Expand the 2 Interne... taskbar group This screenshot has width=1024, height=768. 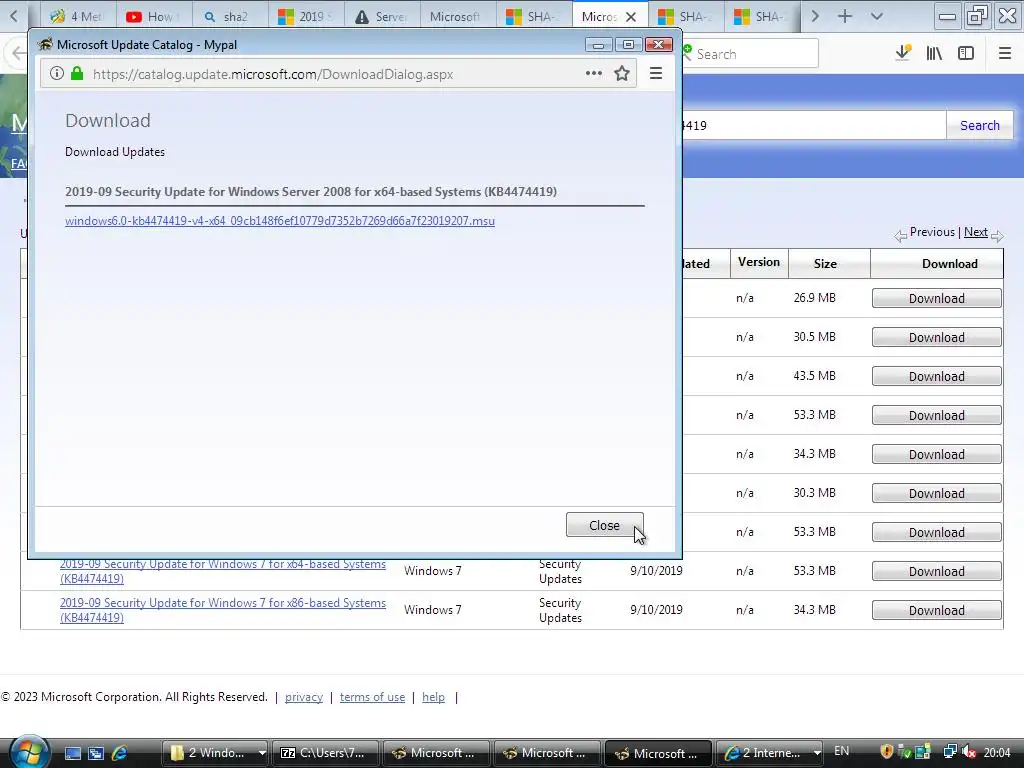coord(816,753)
